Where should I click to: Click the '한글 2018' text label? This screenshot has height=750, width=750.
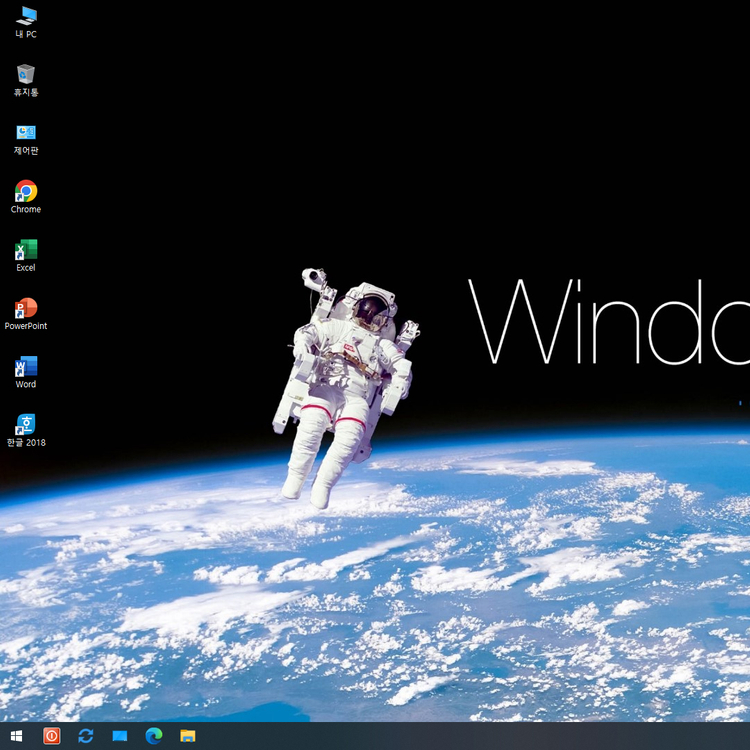click(26, 443)
